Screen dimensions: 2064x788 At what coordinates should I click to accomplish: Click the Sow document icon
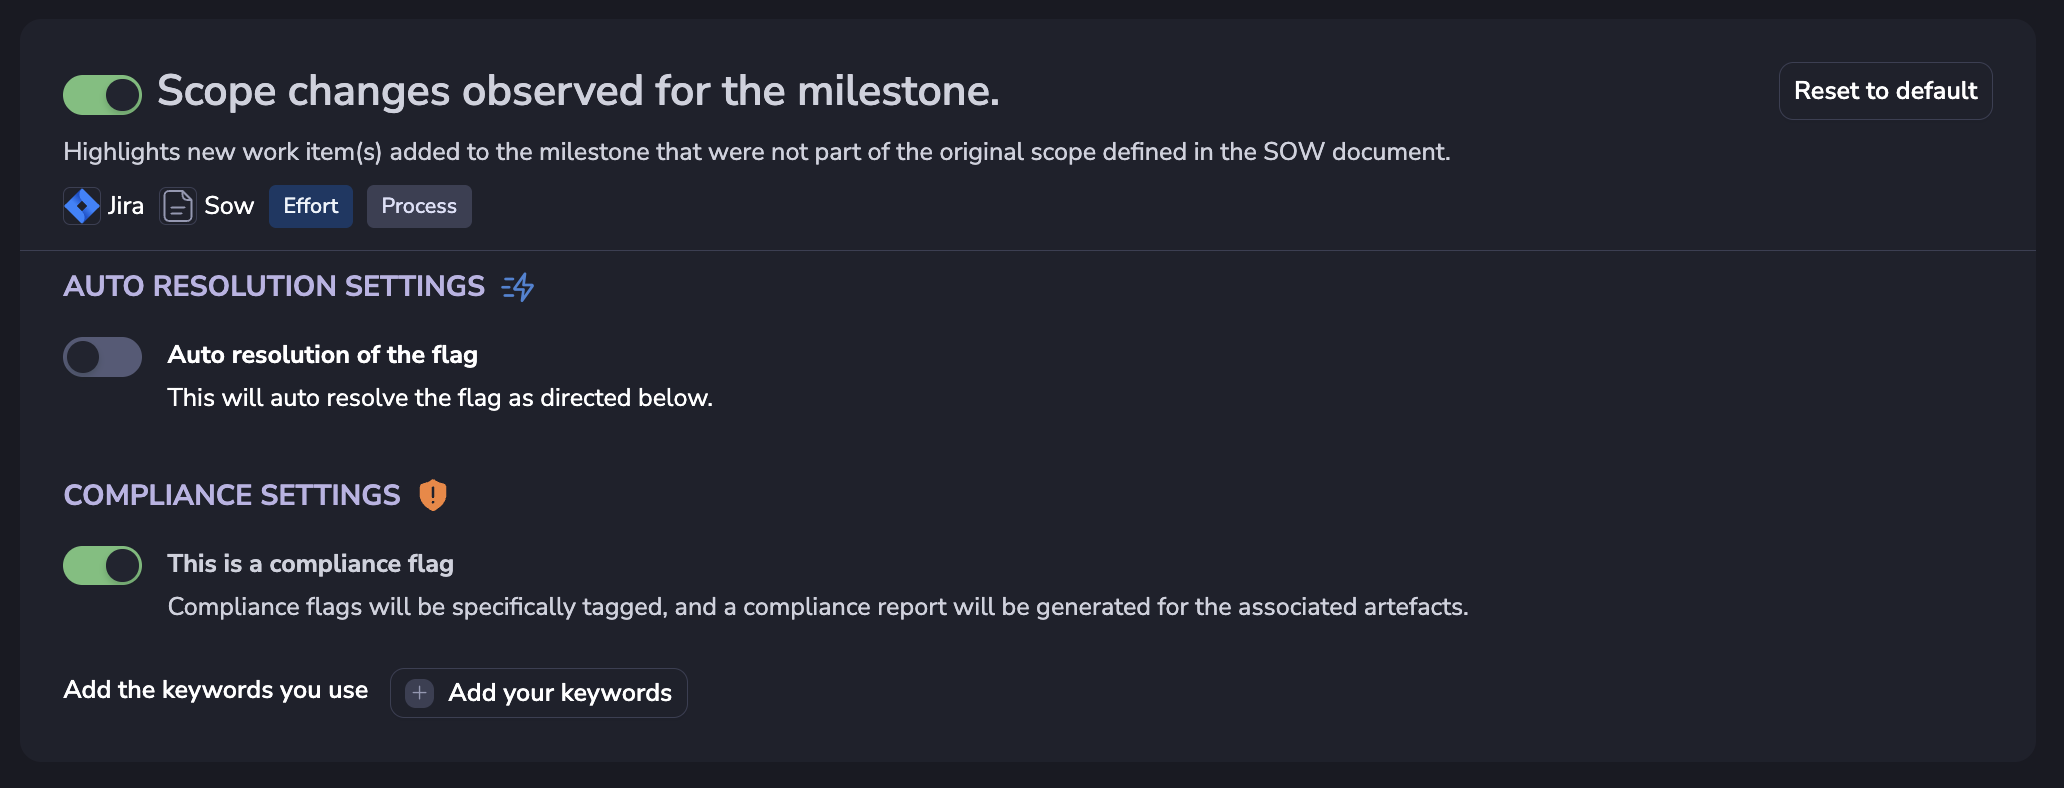tap(178, 206)
